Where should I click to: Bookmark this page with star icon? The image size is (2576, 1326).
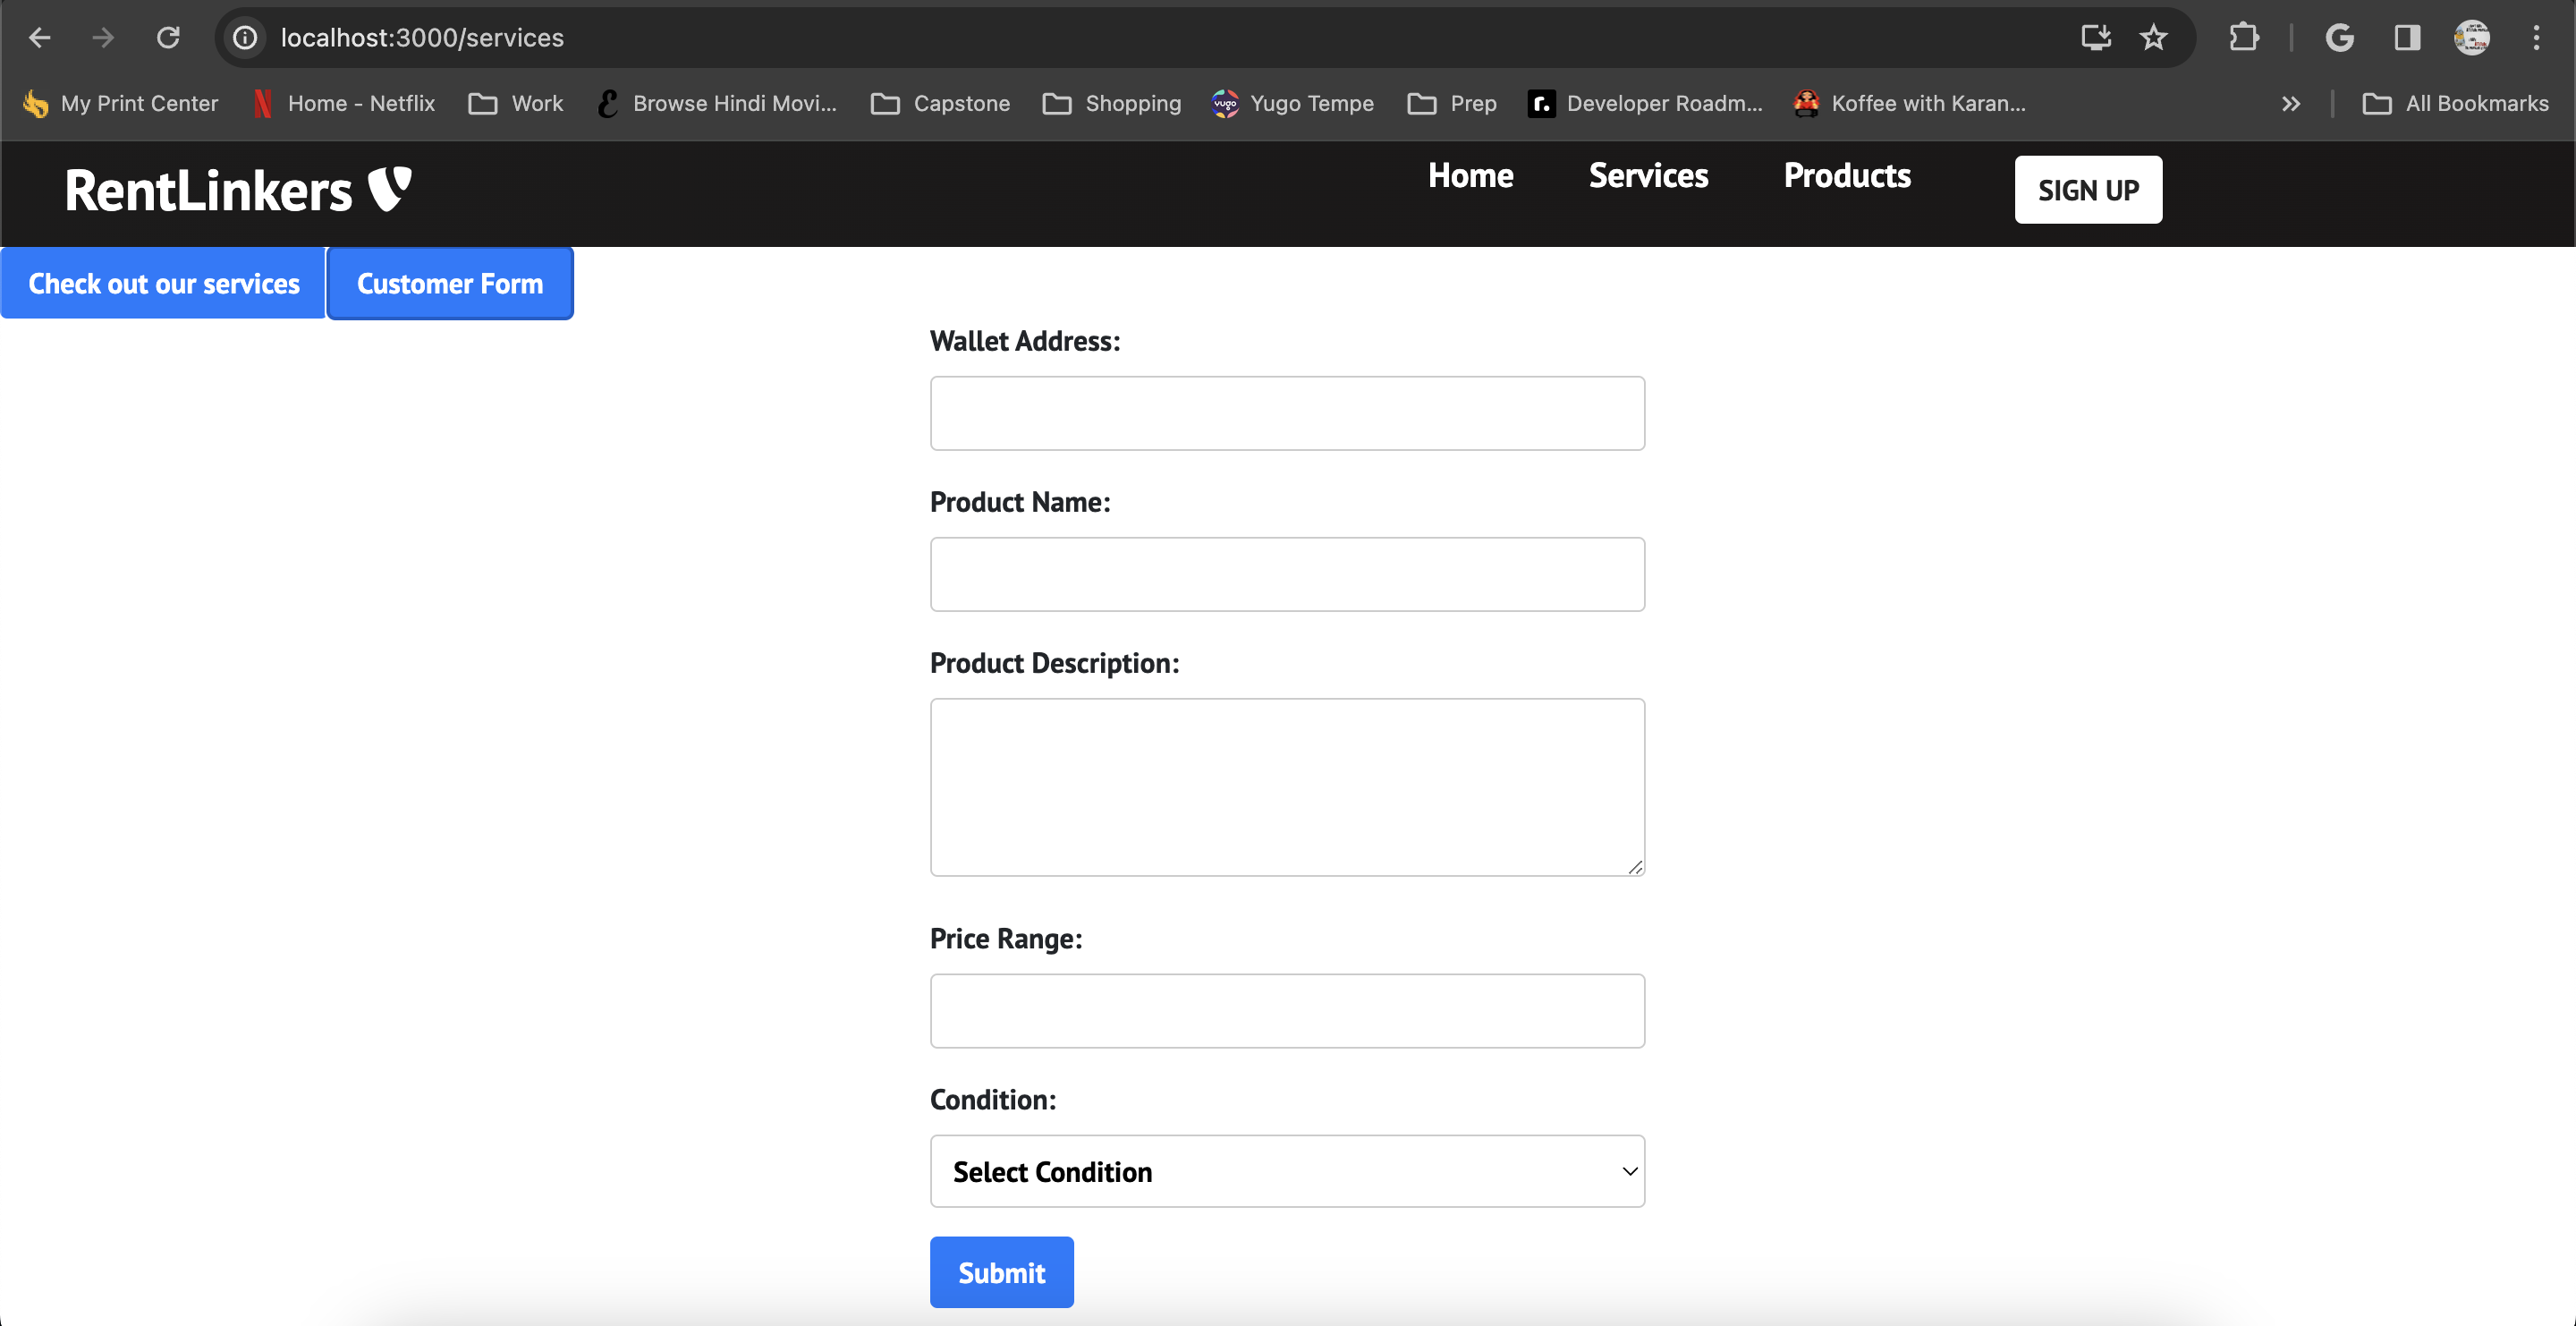pos(2153,38)
